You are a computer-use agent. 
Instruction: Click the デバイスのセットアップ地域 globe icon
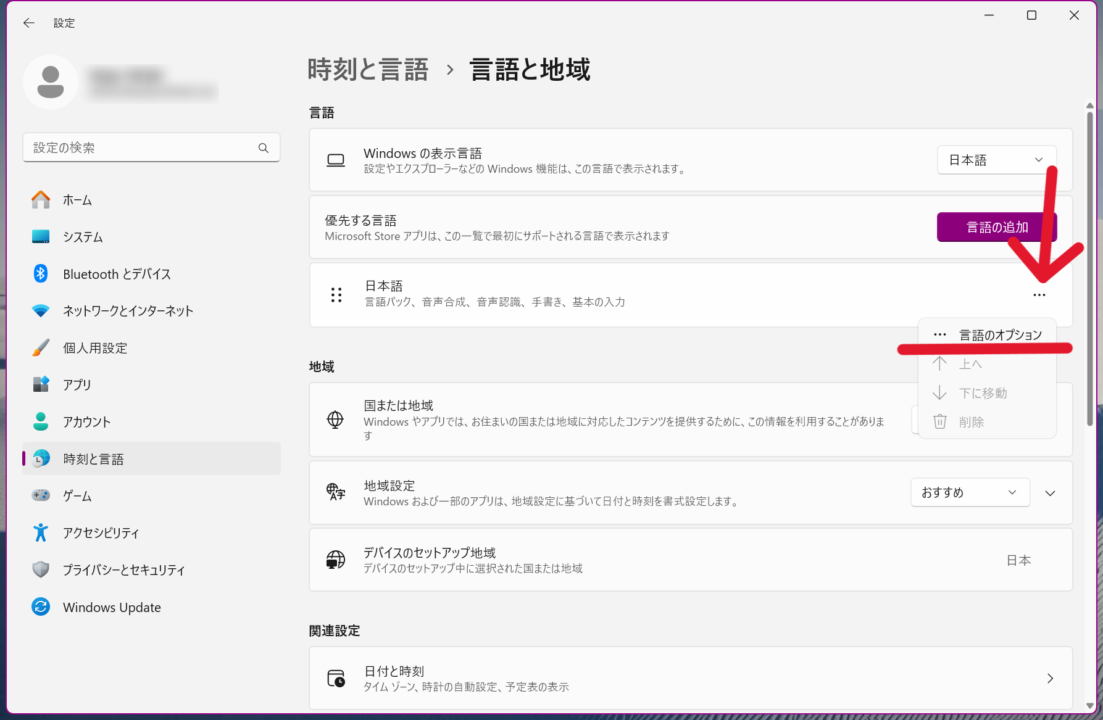336,560
